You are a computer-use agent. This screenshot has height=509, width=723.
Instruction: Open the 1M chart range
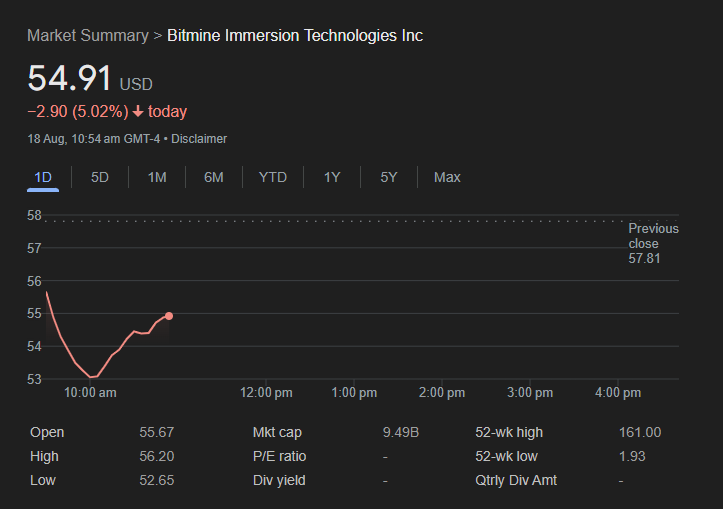pyautogui.click(x=157, y=178)
